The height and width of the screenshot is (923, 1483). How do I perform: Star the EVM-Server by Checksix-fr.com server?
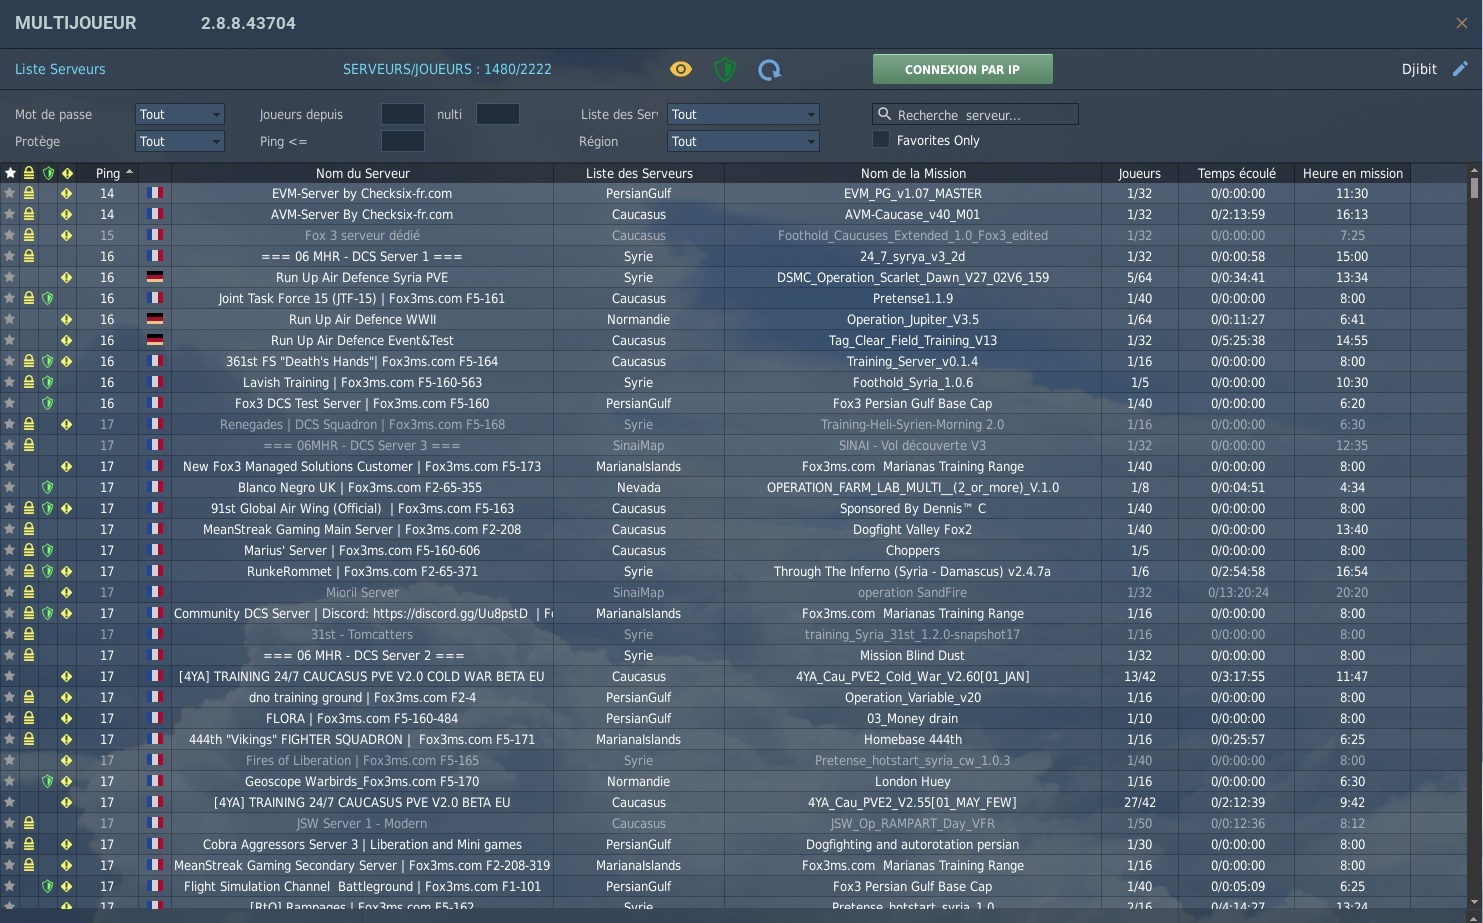[x=10, y=193]
